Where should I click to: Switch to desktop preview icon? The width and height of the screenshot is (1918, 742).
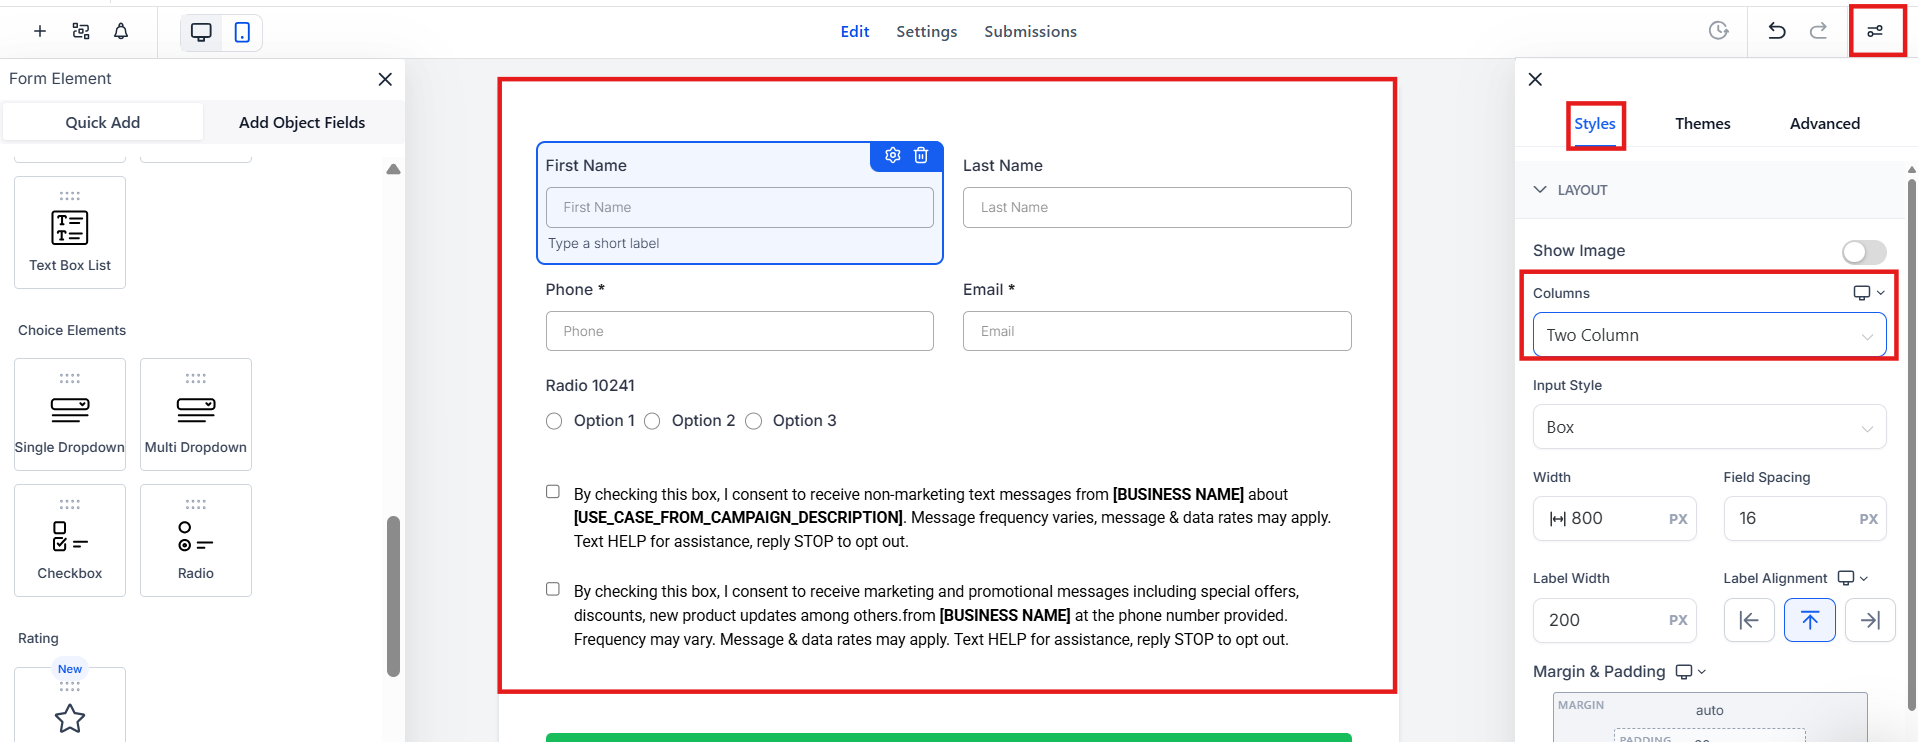click(201, 32)
